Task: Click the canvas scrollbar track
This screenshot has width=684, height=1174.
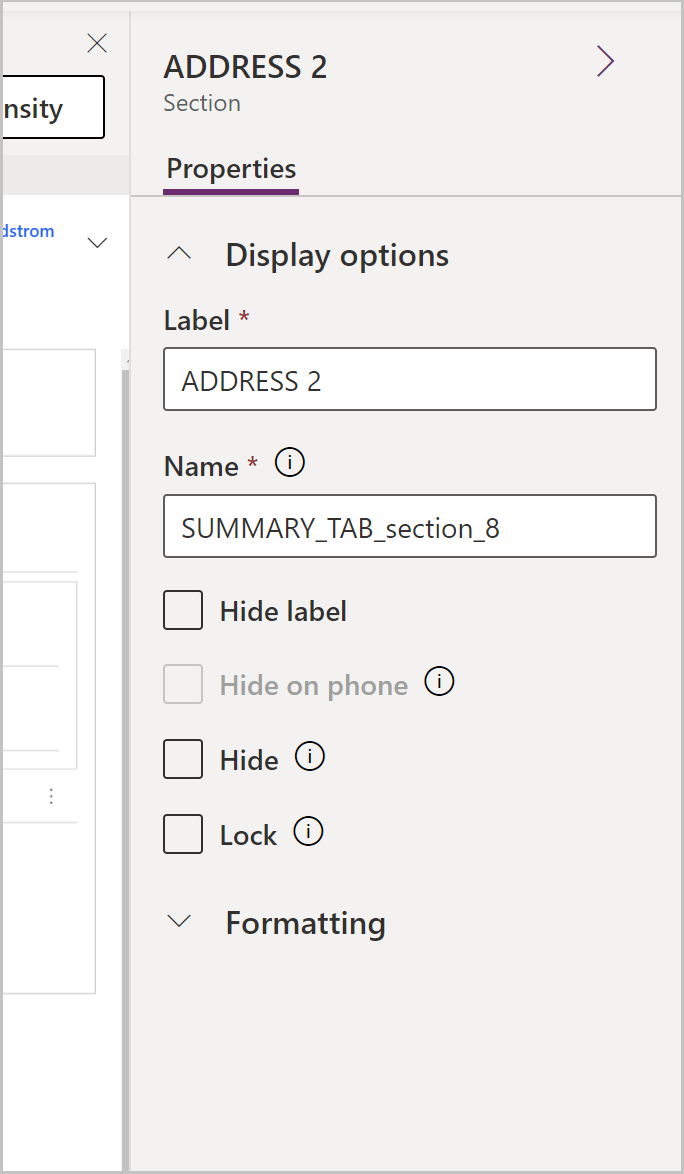Action: 124,600
